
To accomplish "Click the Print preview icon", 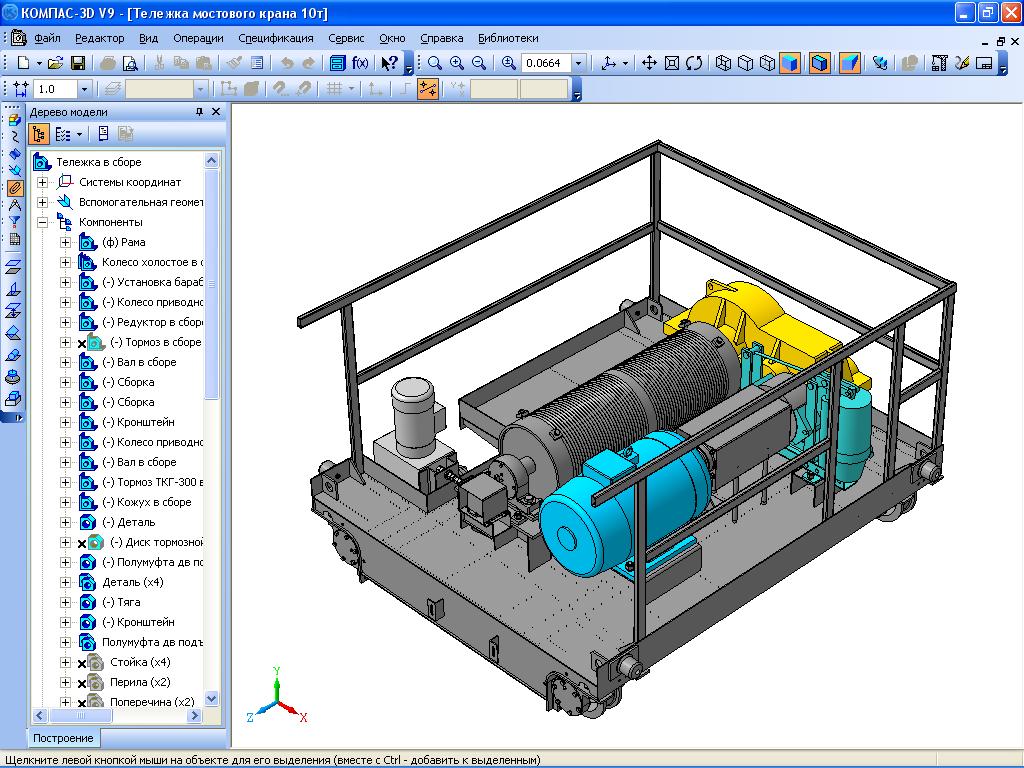I will coord(131,63).
